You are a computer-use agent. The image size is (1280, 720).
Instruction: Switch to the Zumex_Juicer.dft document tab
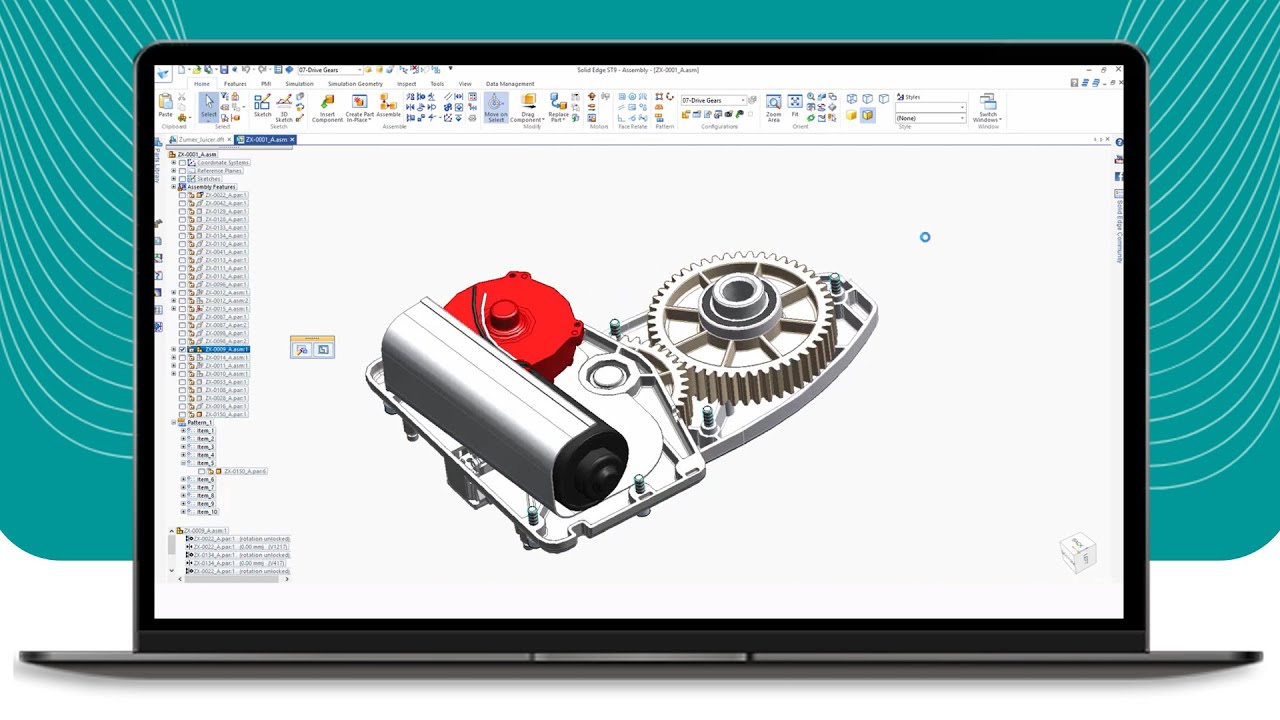coord(201,139)
